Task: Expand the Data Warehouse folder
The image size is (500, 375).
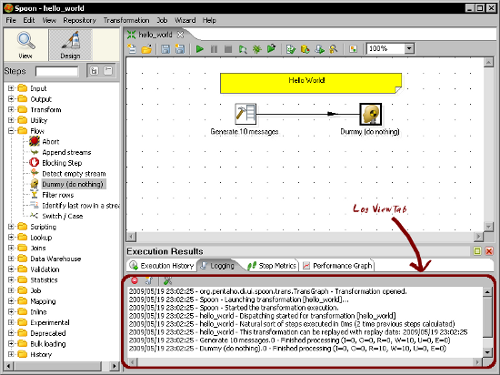Action: coord(11,259)
